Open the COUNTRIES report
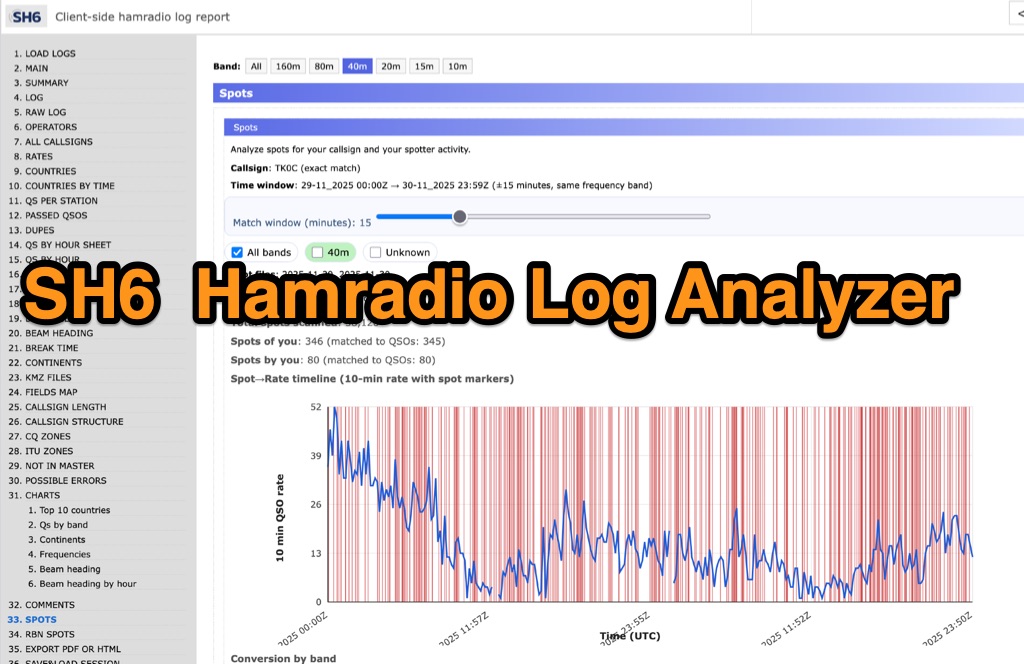Screen dimensions: 1024x664 pyautogui.click(x=48, y=171)
